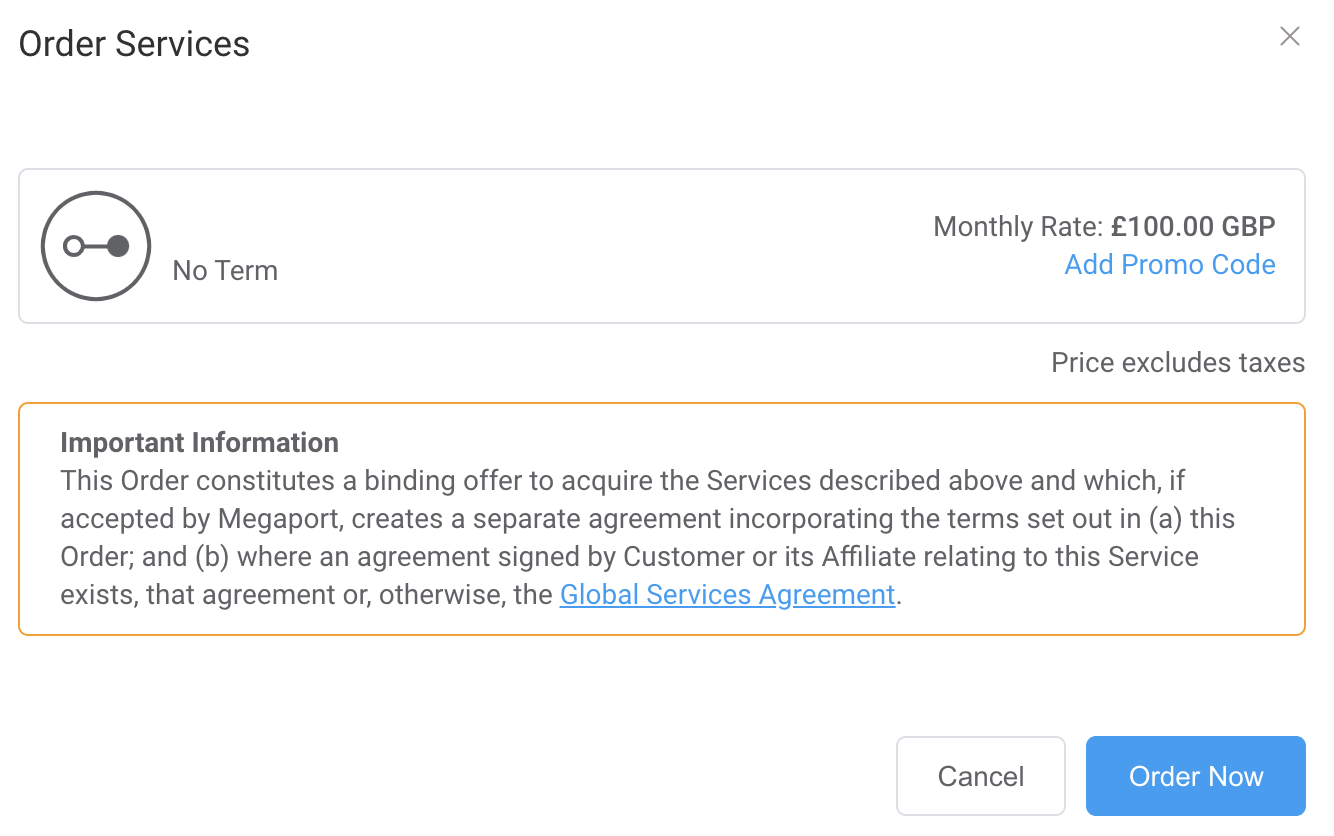The width and height of the screenshot is (1334, 836).
Task: Click the binding offer paragraph's first line
Action: [x=622, y=481]
